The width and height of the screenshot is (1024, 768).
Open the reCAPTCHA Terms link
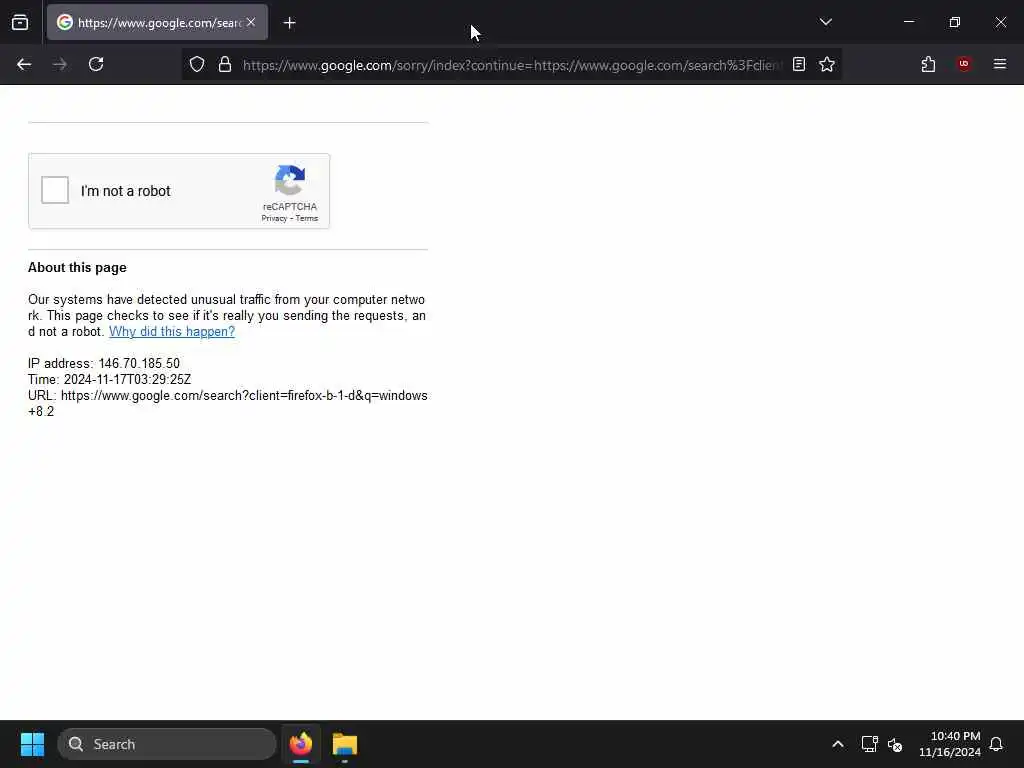307,218
